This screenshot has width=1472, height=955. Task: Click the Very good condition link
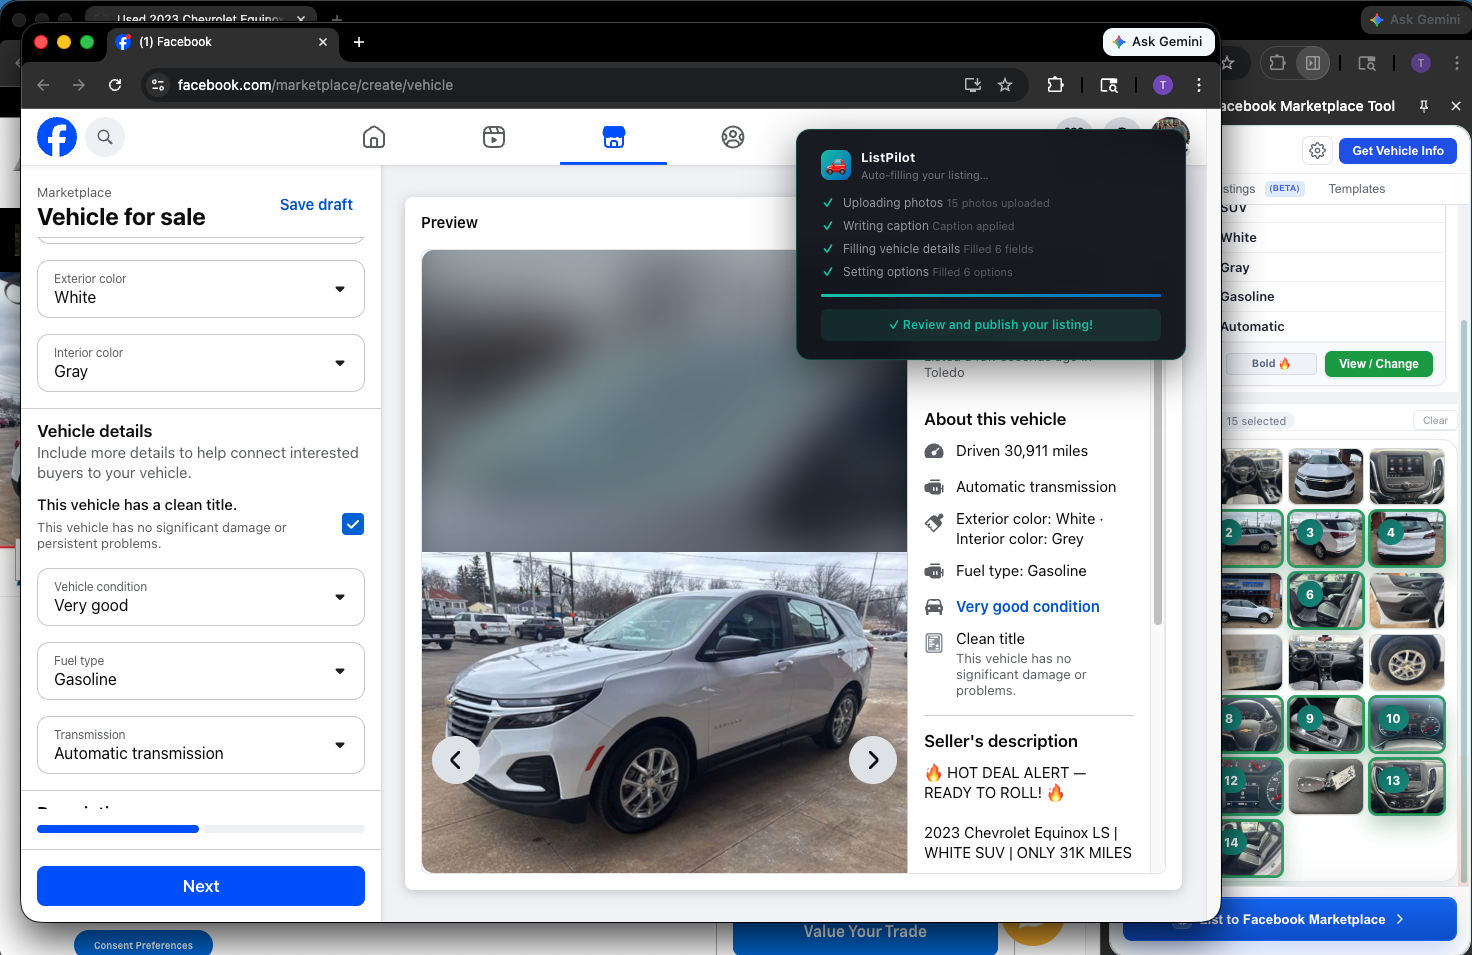(1027, 607)
